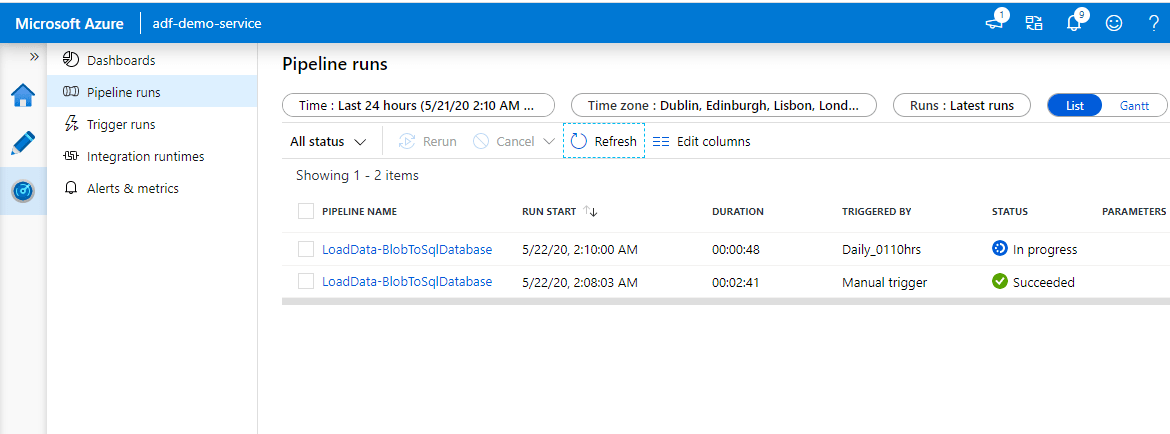Go to Trigger runs in sidebar
The width and height of the screenshot is (1170, 434).
tap(121, 124)
